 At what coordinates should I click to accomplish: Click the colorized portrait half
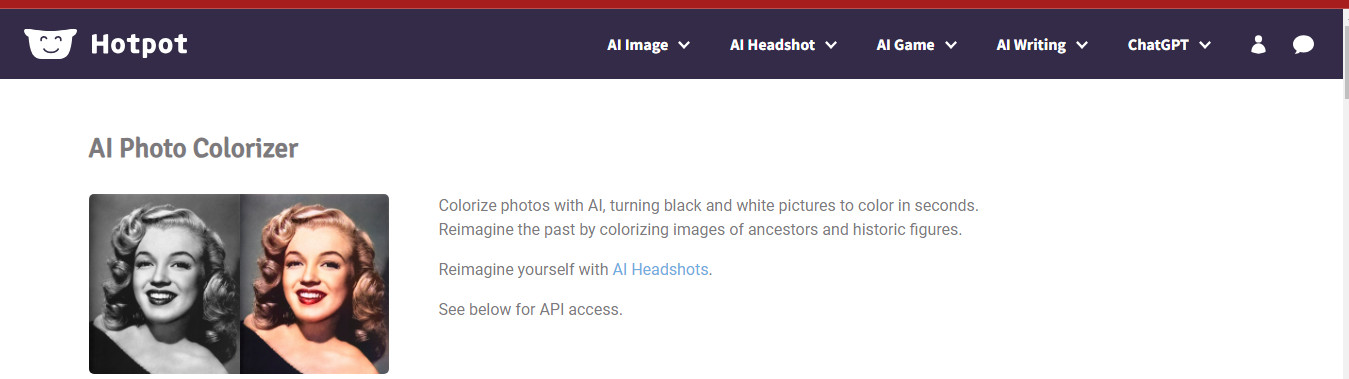[314, 284]
